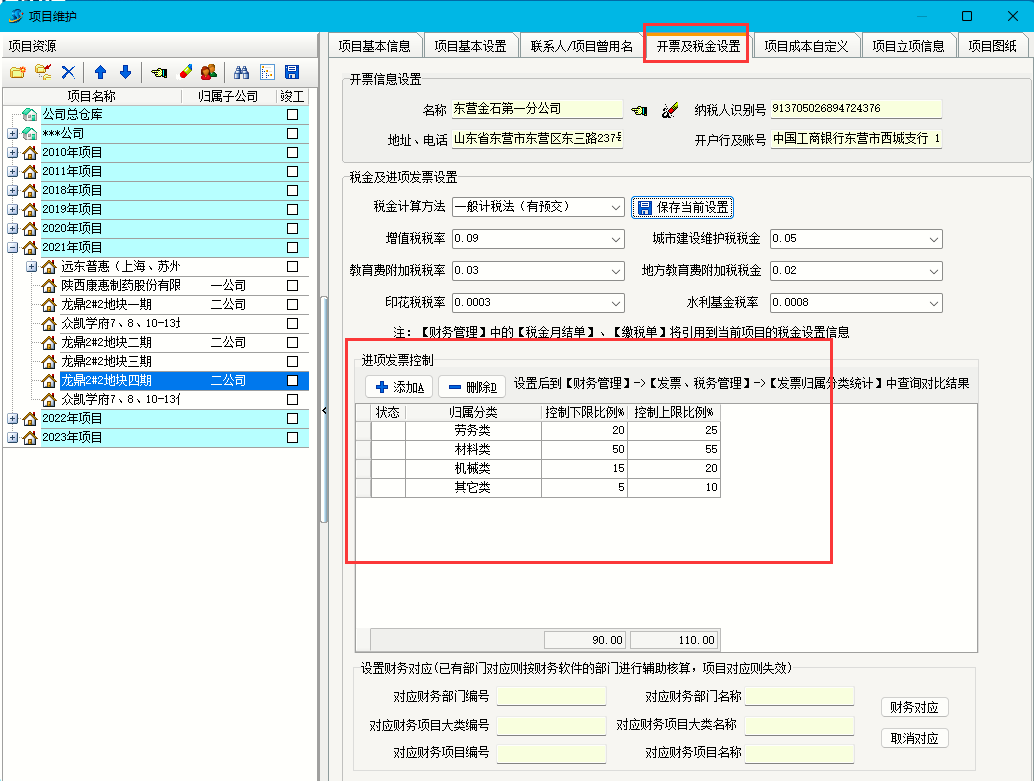Move project down with blue down arrow
The height and width of the screenshot is (781, 1034).
(x=125, y=72)
